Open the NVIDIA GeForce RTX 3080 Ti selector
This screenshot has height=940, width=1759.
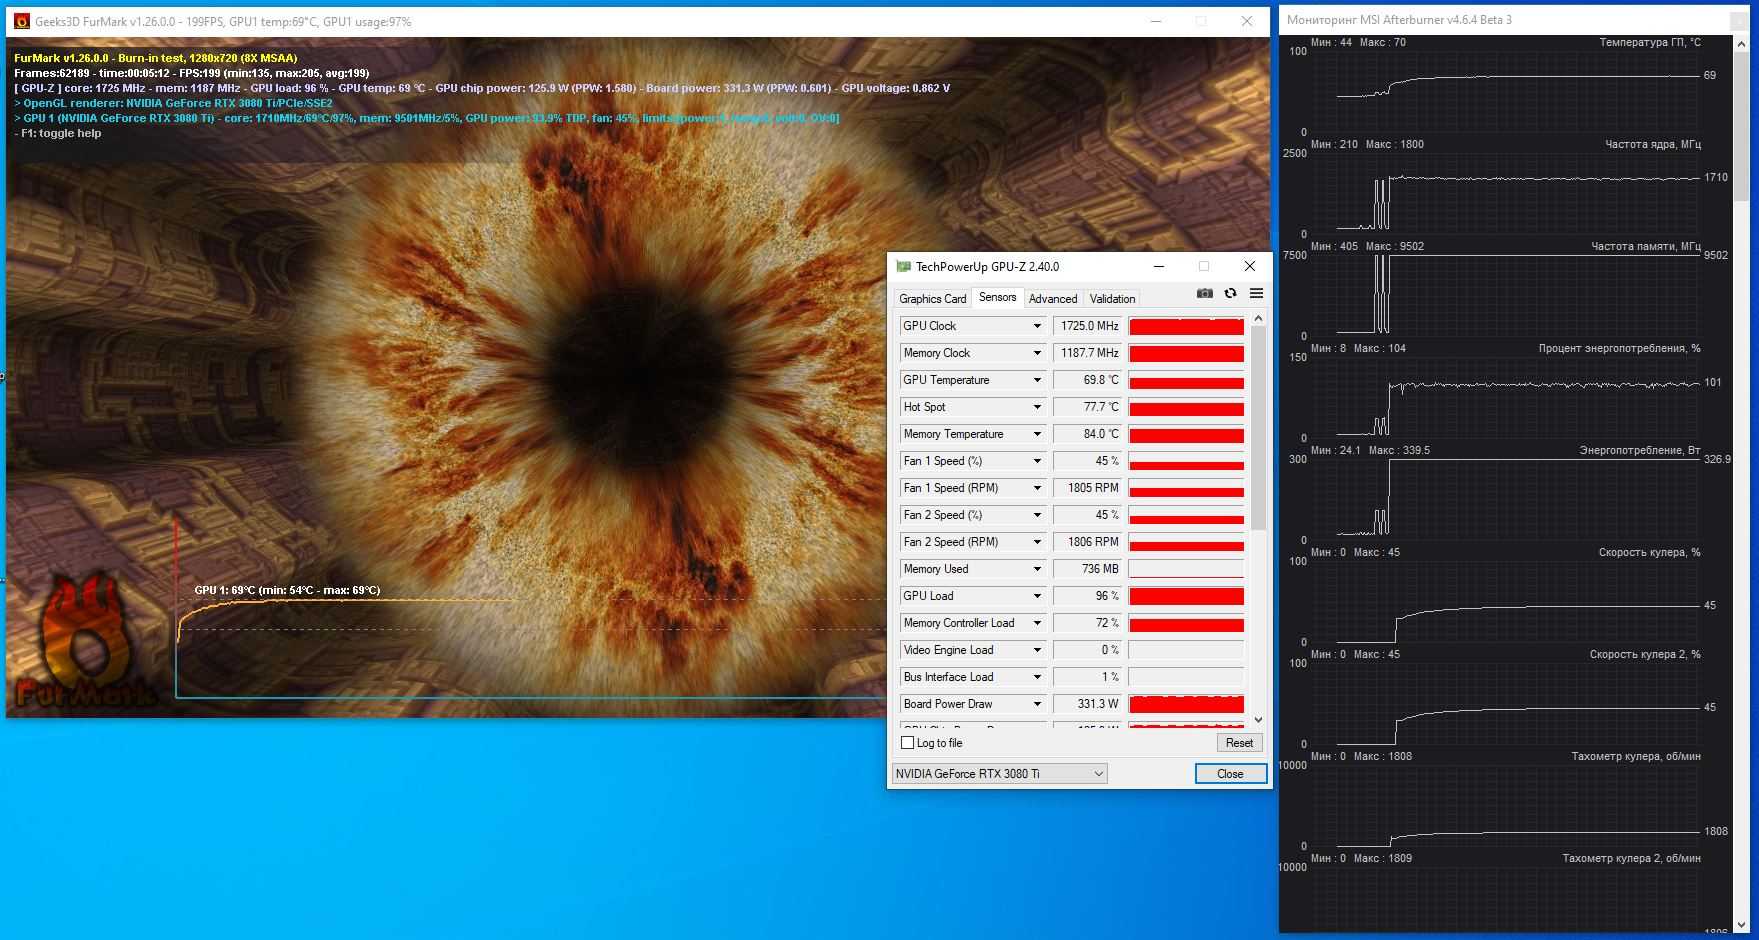(x=999, y=774)
